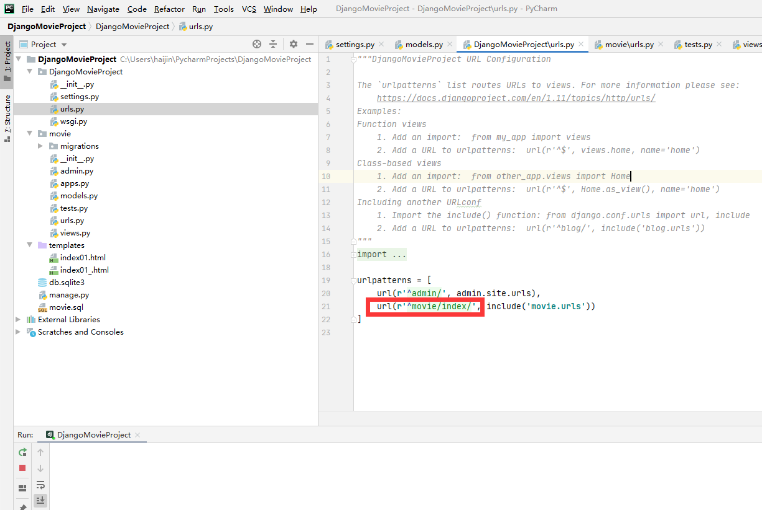
Task: Open the View menu
Action: (x=71, y=9)
